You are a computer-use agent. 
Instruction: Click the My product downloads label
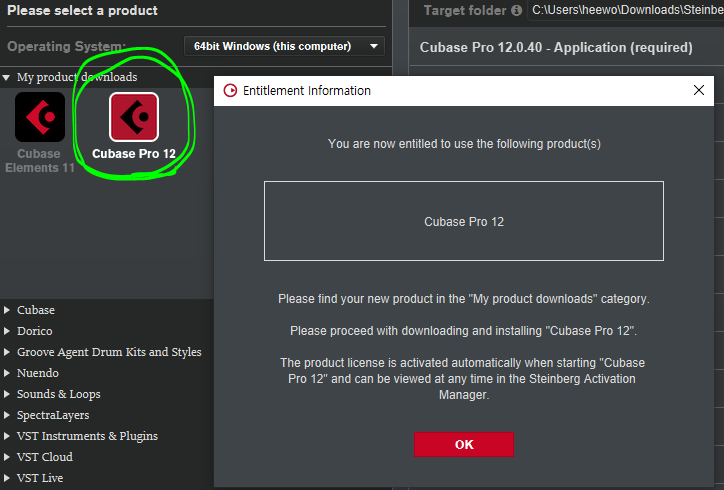77,77
